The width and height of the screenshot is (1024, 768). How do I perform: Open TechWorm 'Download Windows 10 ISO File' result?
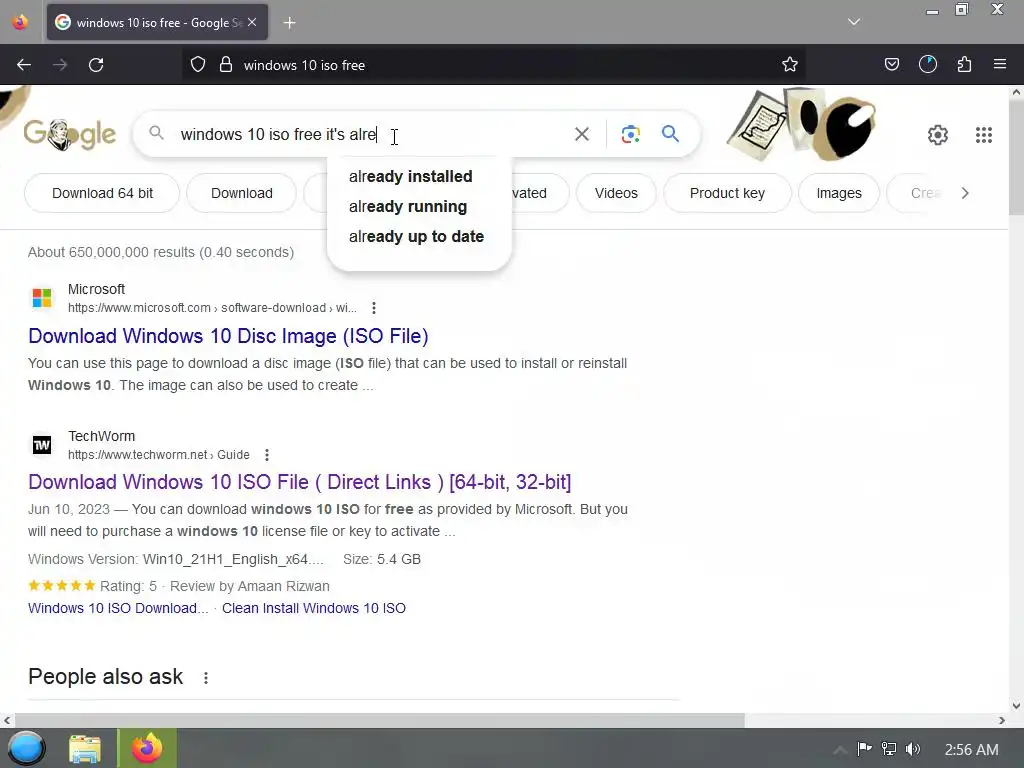click(299, 482)
